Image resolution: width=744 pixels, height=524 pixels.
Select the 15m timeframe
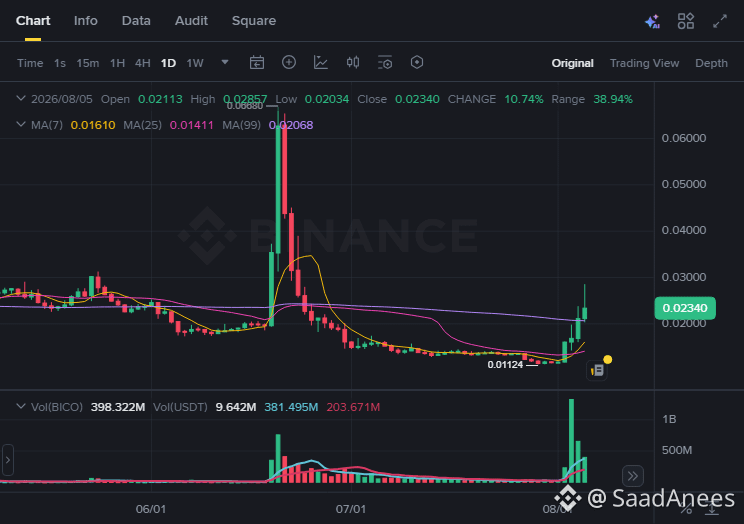click(x=88, y=63)
